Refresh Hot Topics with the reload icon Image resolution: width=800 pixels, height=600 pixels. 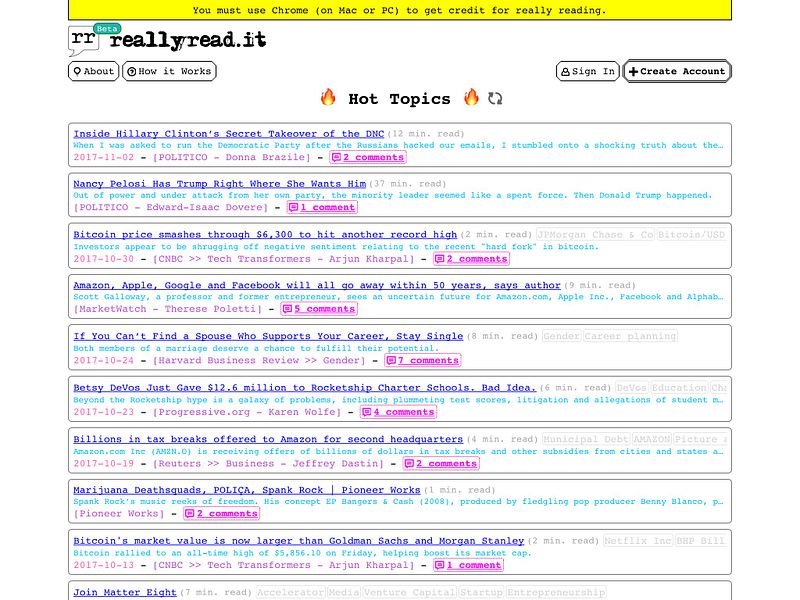(495, 98)
